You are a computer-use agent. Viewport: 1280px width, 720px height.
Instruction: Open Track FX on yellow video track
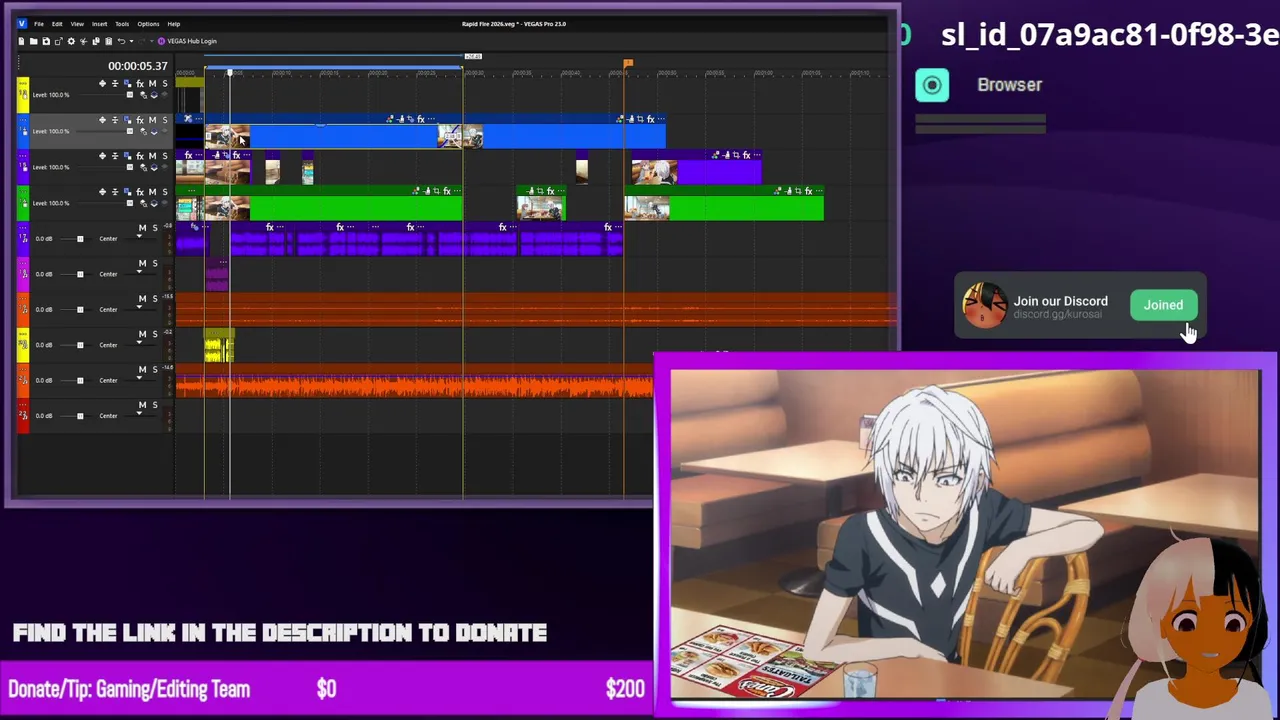(140, 84)
